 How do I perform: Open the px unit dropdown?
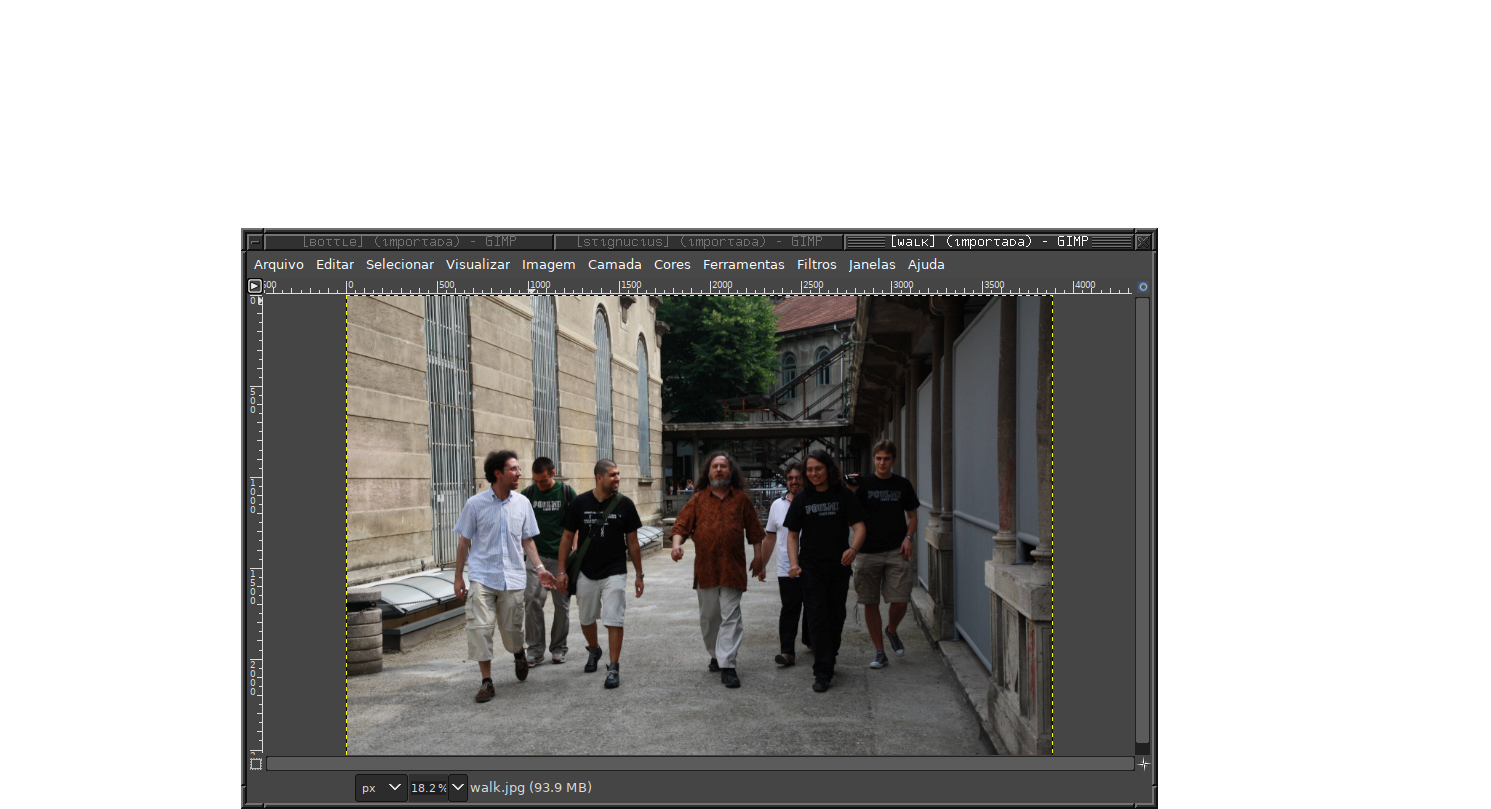[x=381, y=788]
